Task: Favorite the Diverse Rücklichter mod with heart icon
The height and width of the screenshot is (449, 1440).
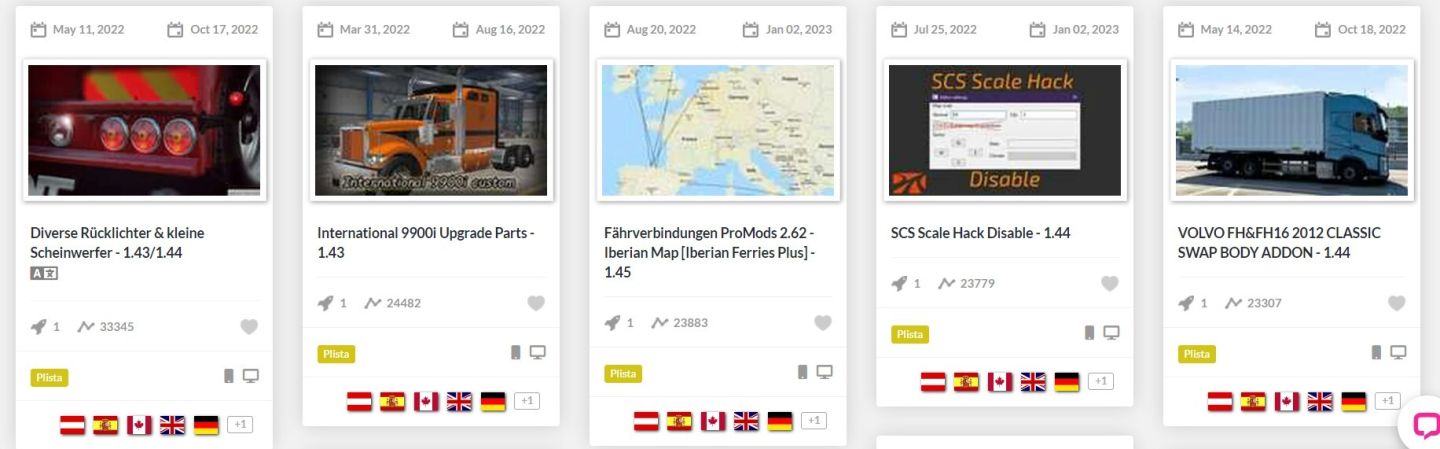Action: click(249, 327)
